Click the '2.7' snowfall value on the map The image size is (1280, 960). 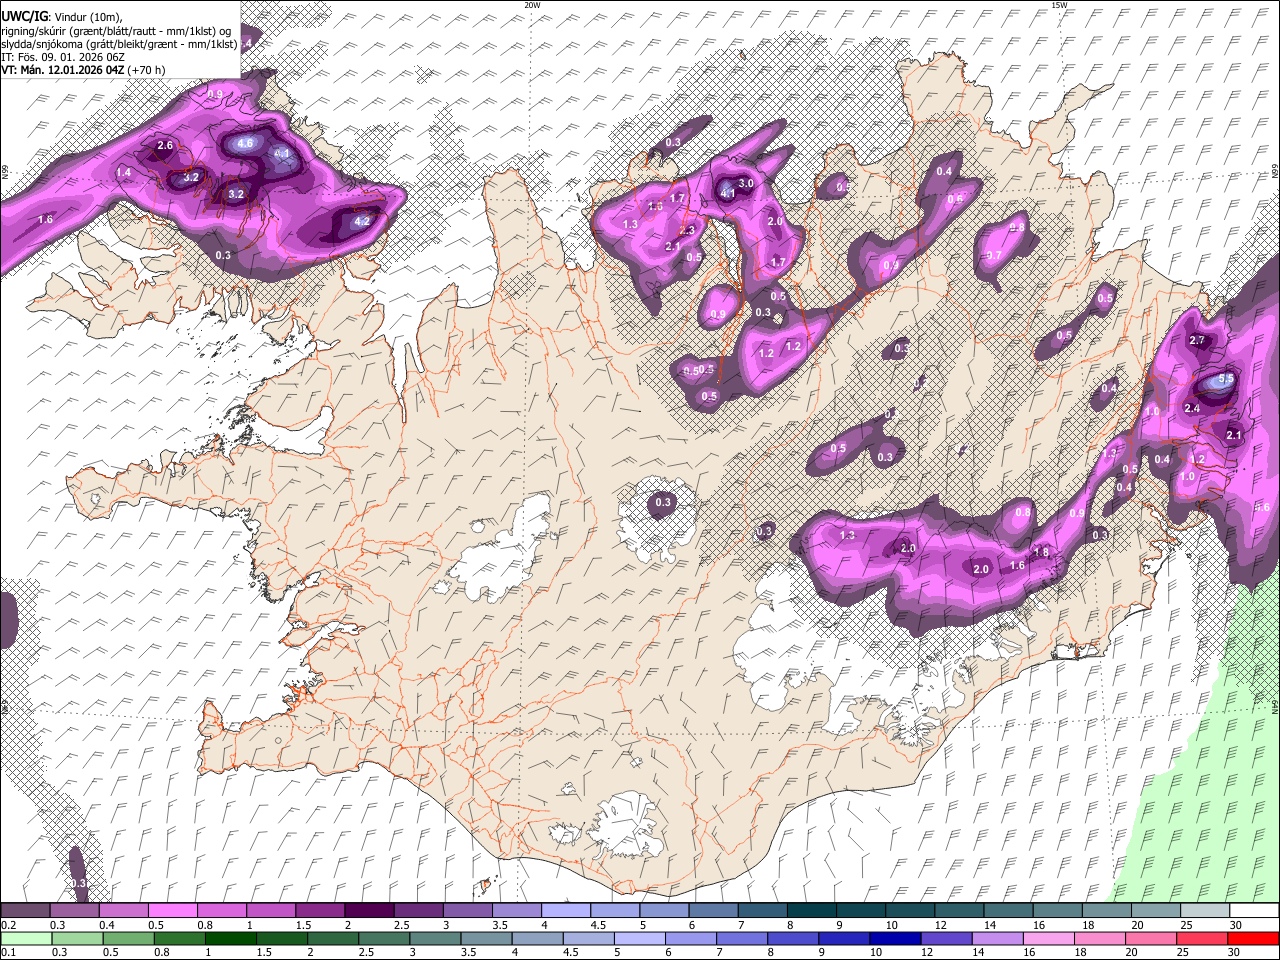coord(1197,341)
